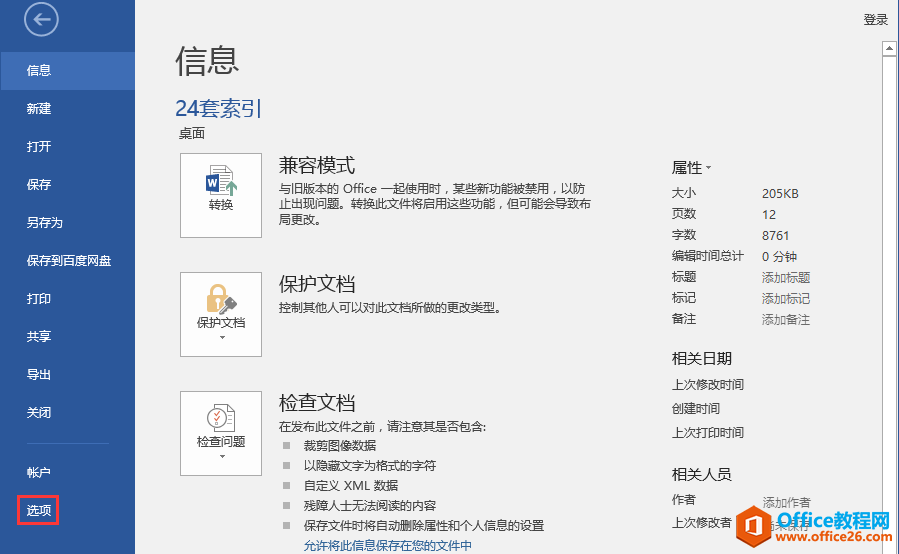
Task: Click 添加标题 field to add title
Action: tap(785, 278)
